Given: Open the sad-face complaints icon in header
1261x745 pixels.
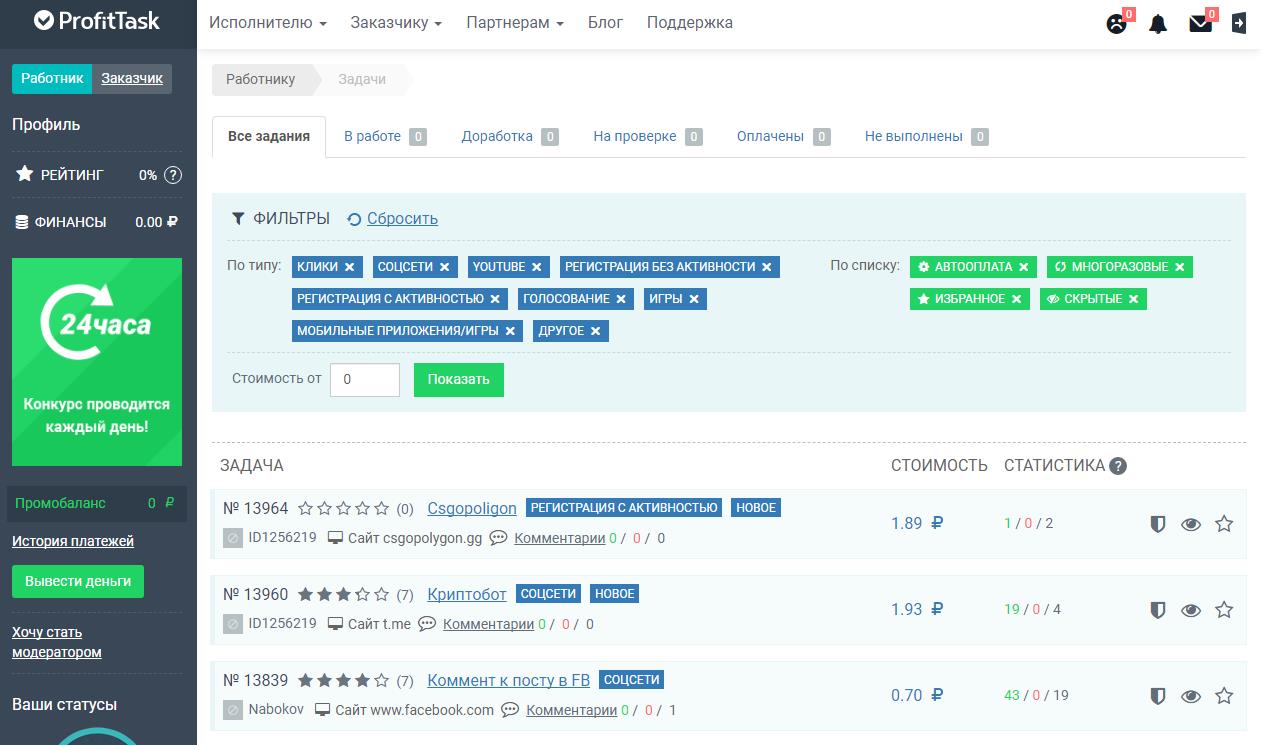Looking at the screenshot, I should 1116,24.
